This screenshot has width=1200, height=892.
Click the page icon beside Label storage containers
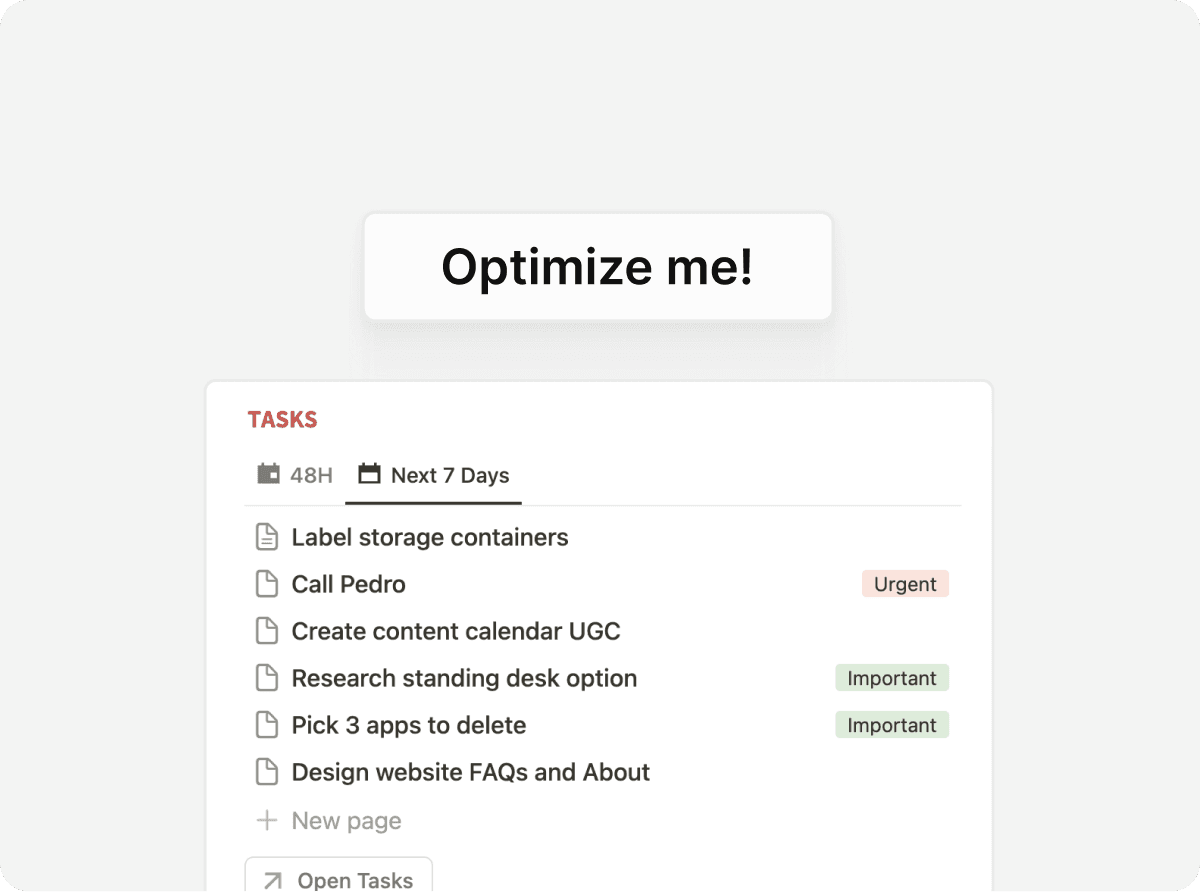click(266, 537)
